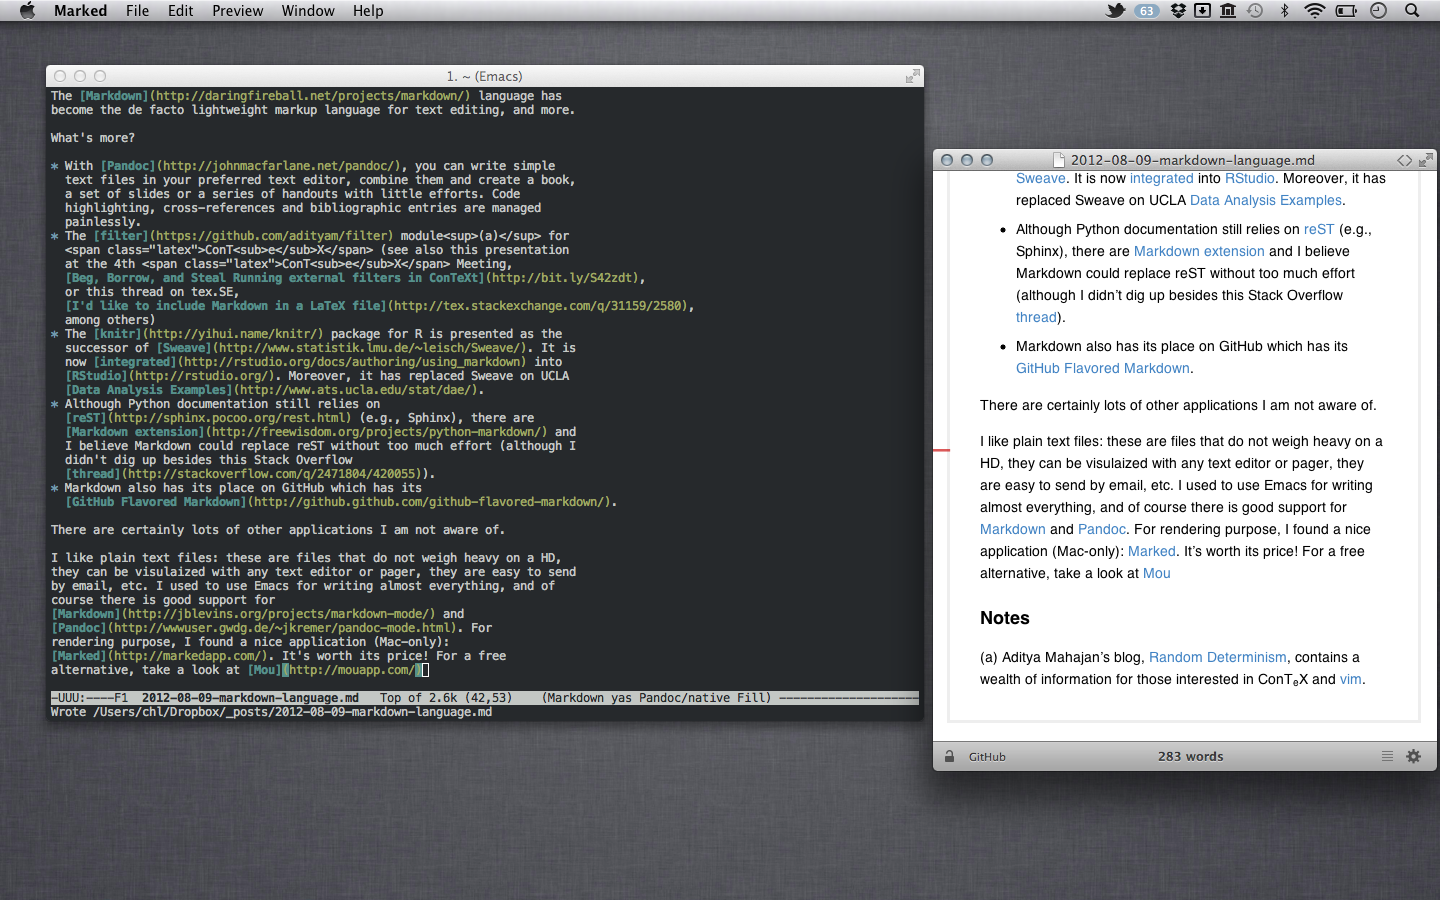Enter fullscreen in Marked preview window

[1426, 160]
